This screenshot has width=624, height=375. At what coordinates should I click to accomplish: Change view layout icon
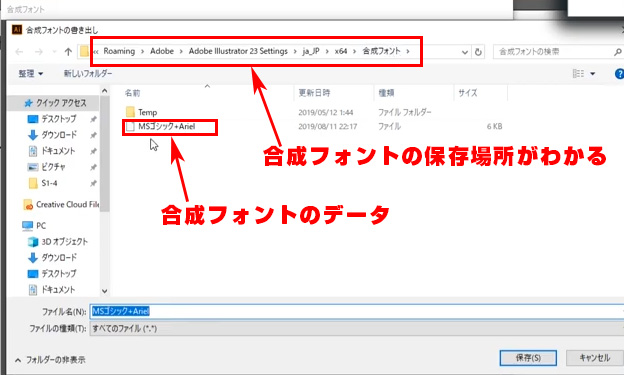pyautogui.click(x=578, y=74)
